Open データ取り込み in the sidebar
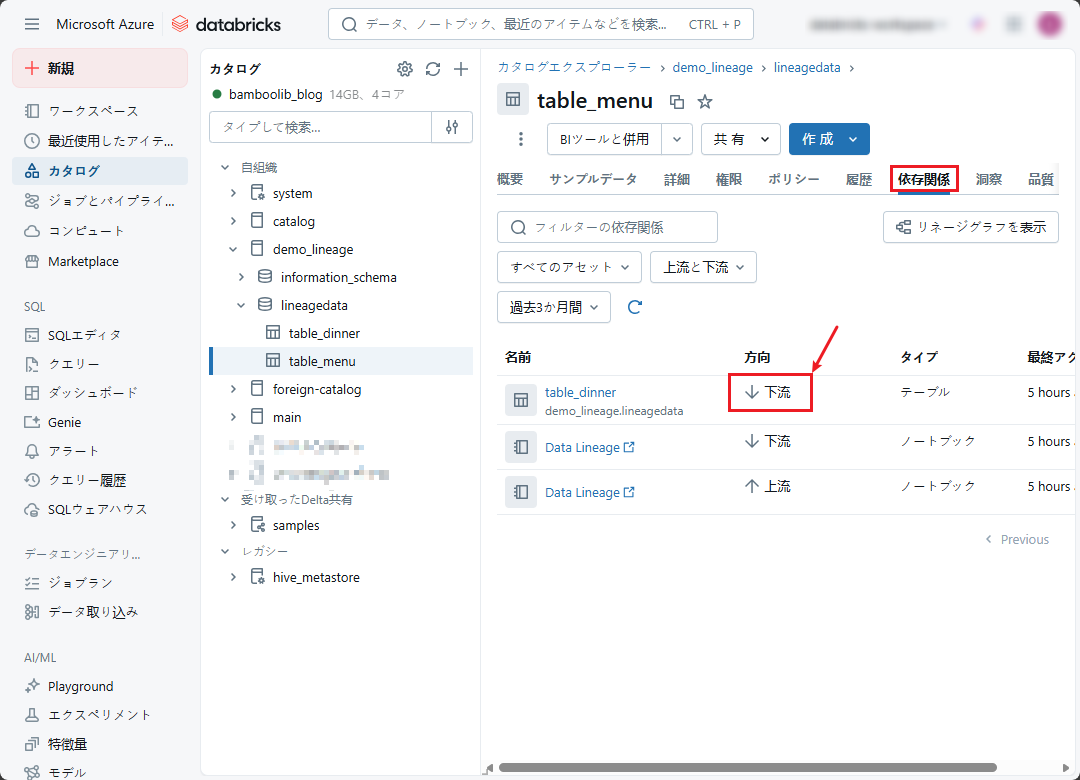This screenshot has height=780, width=1080. [x=100, y=612]
